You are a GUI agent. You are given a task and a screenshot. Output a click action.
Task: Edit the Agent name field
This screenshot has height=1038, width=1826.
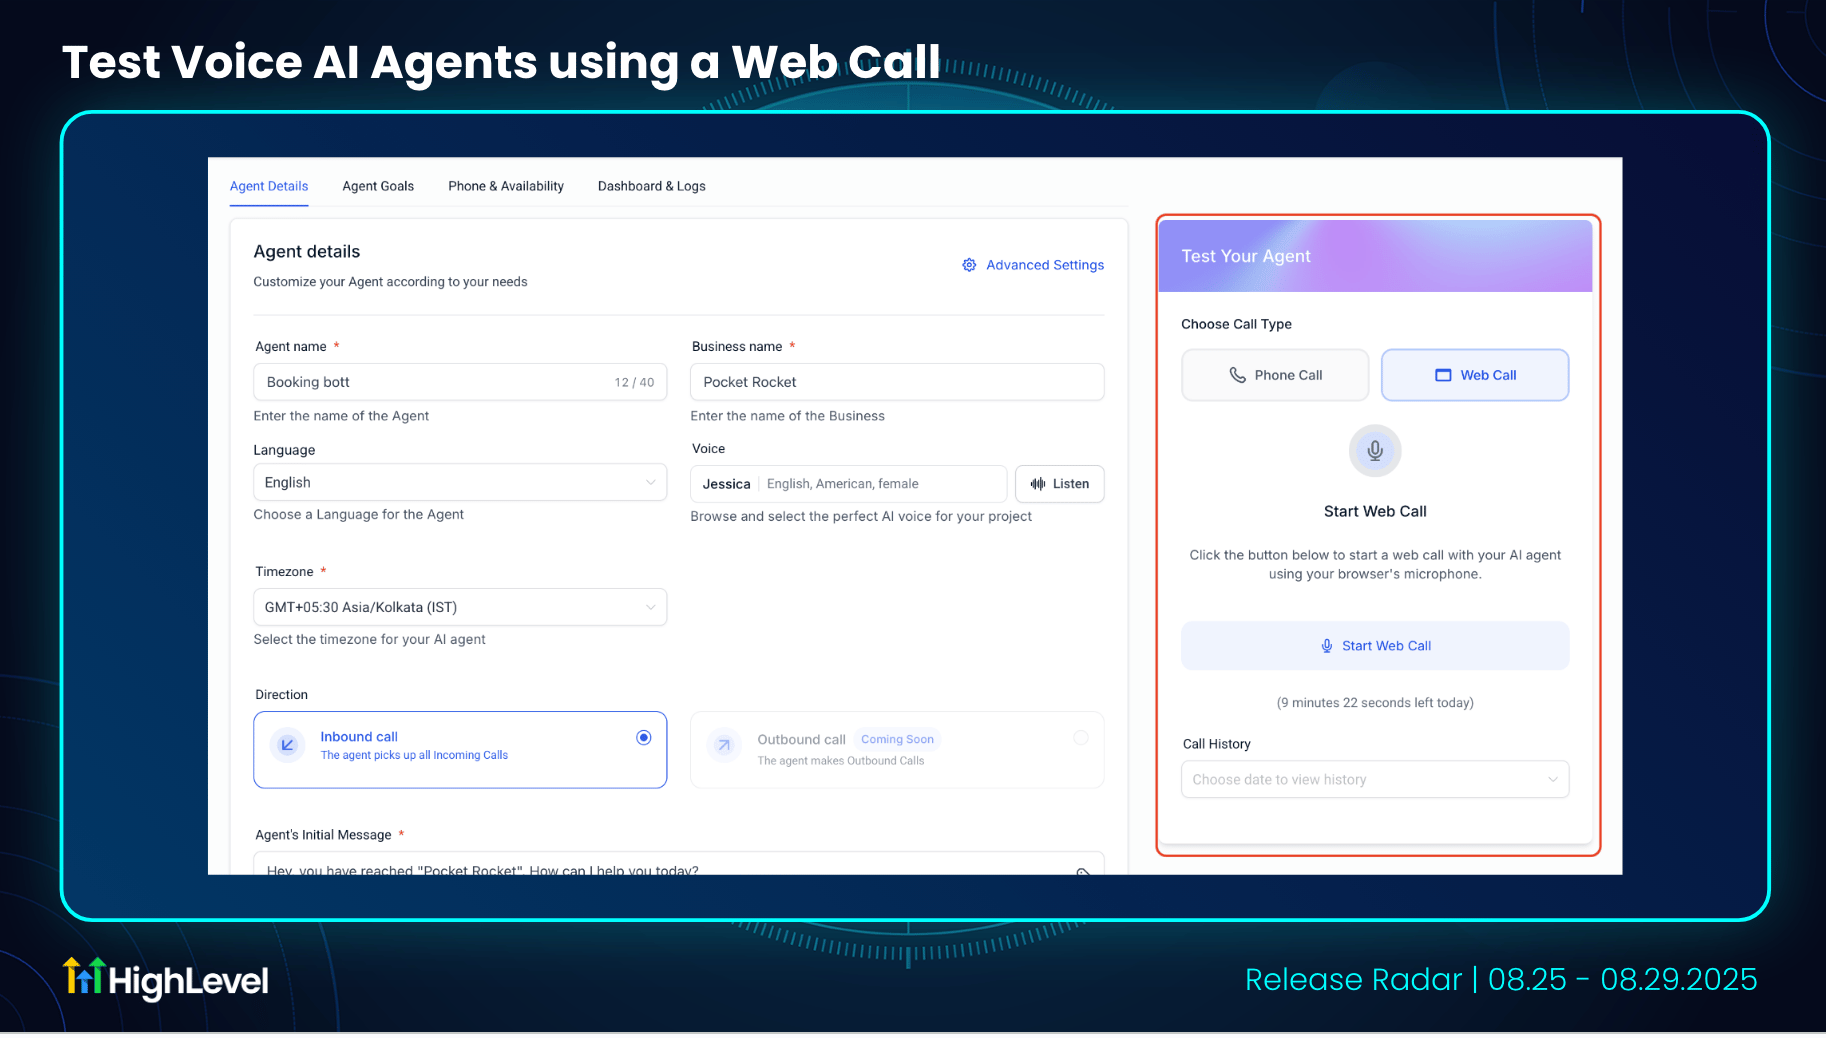point(460,382)
